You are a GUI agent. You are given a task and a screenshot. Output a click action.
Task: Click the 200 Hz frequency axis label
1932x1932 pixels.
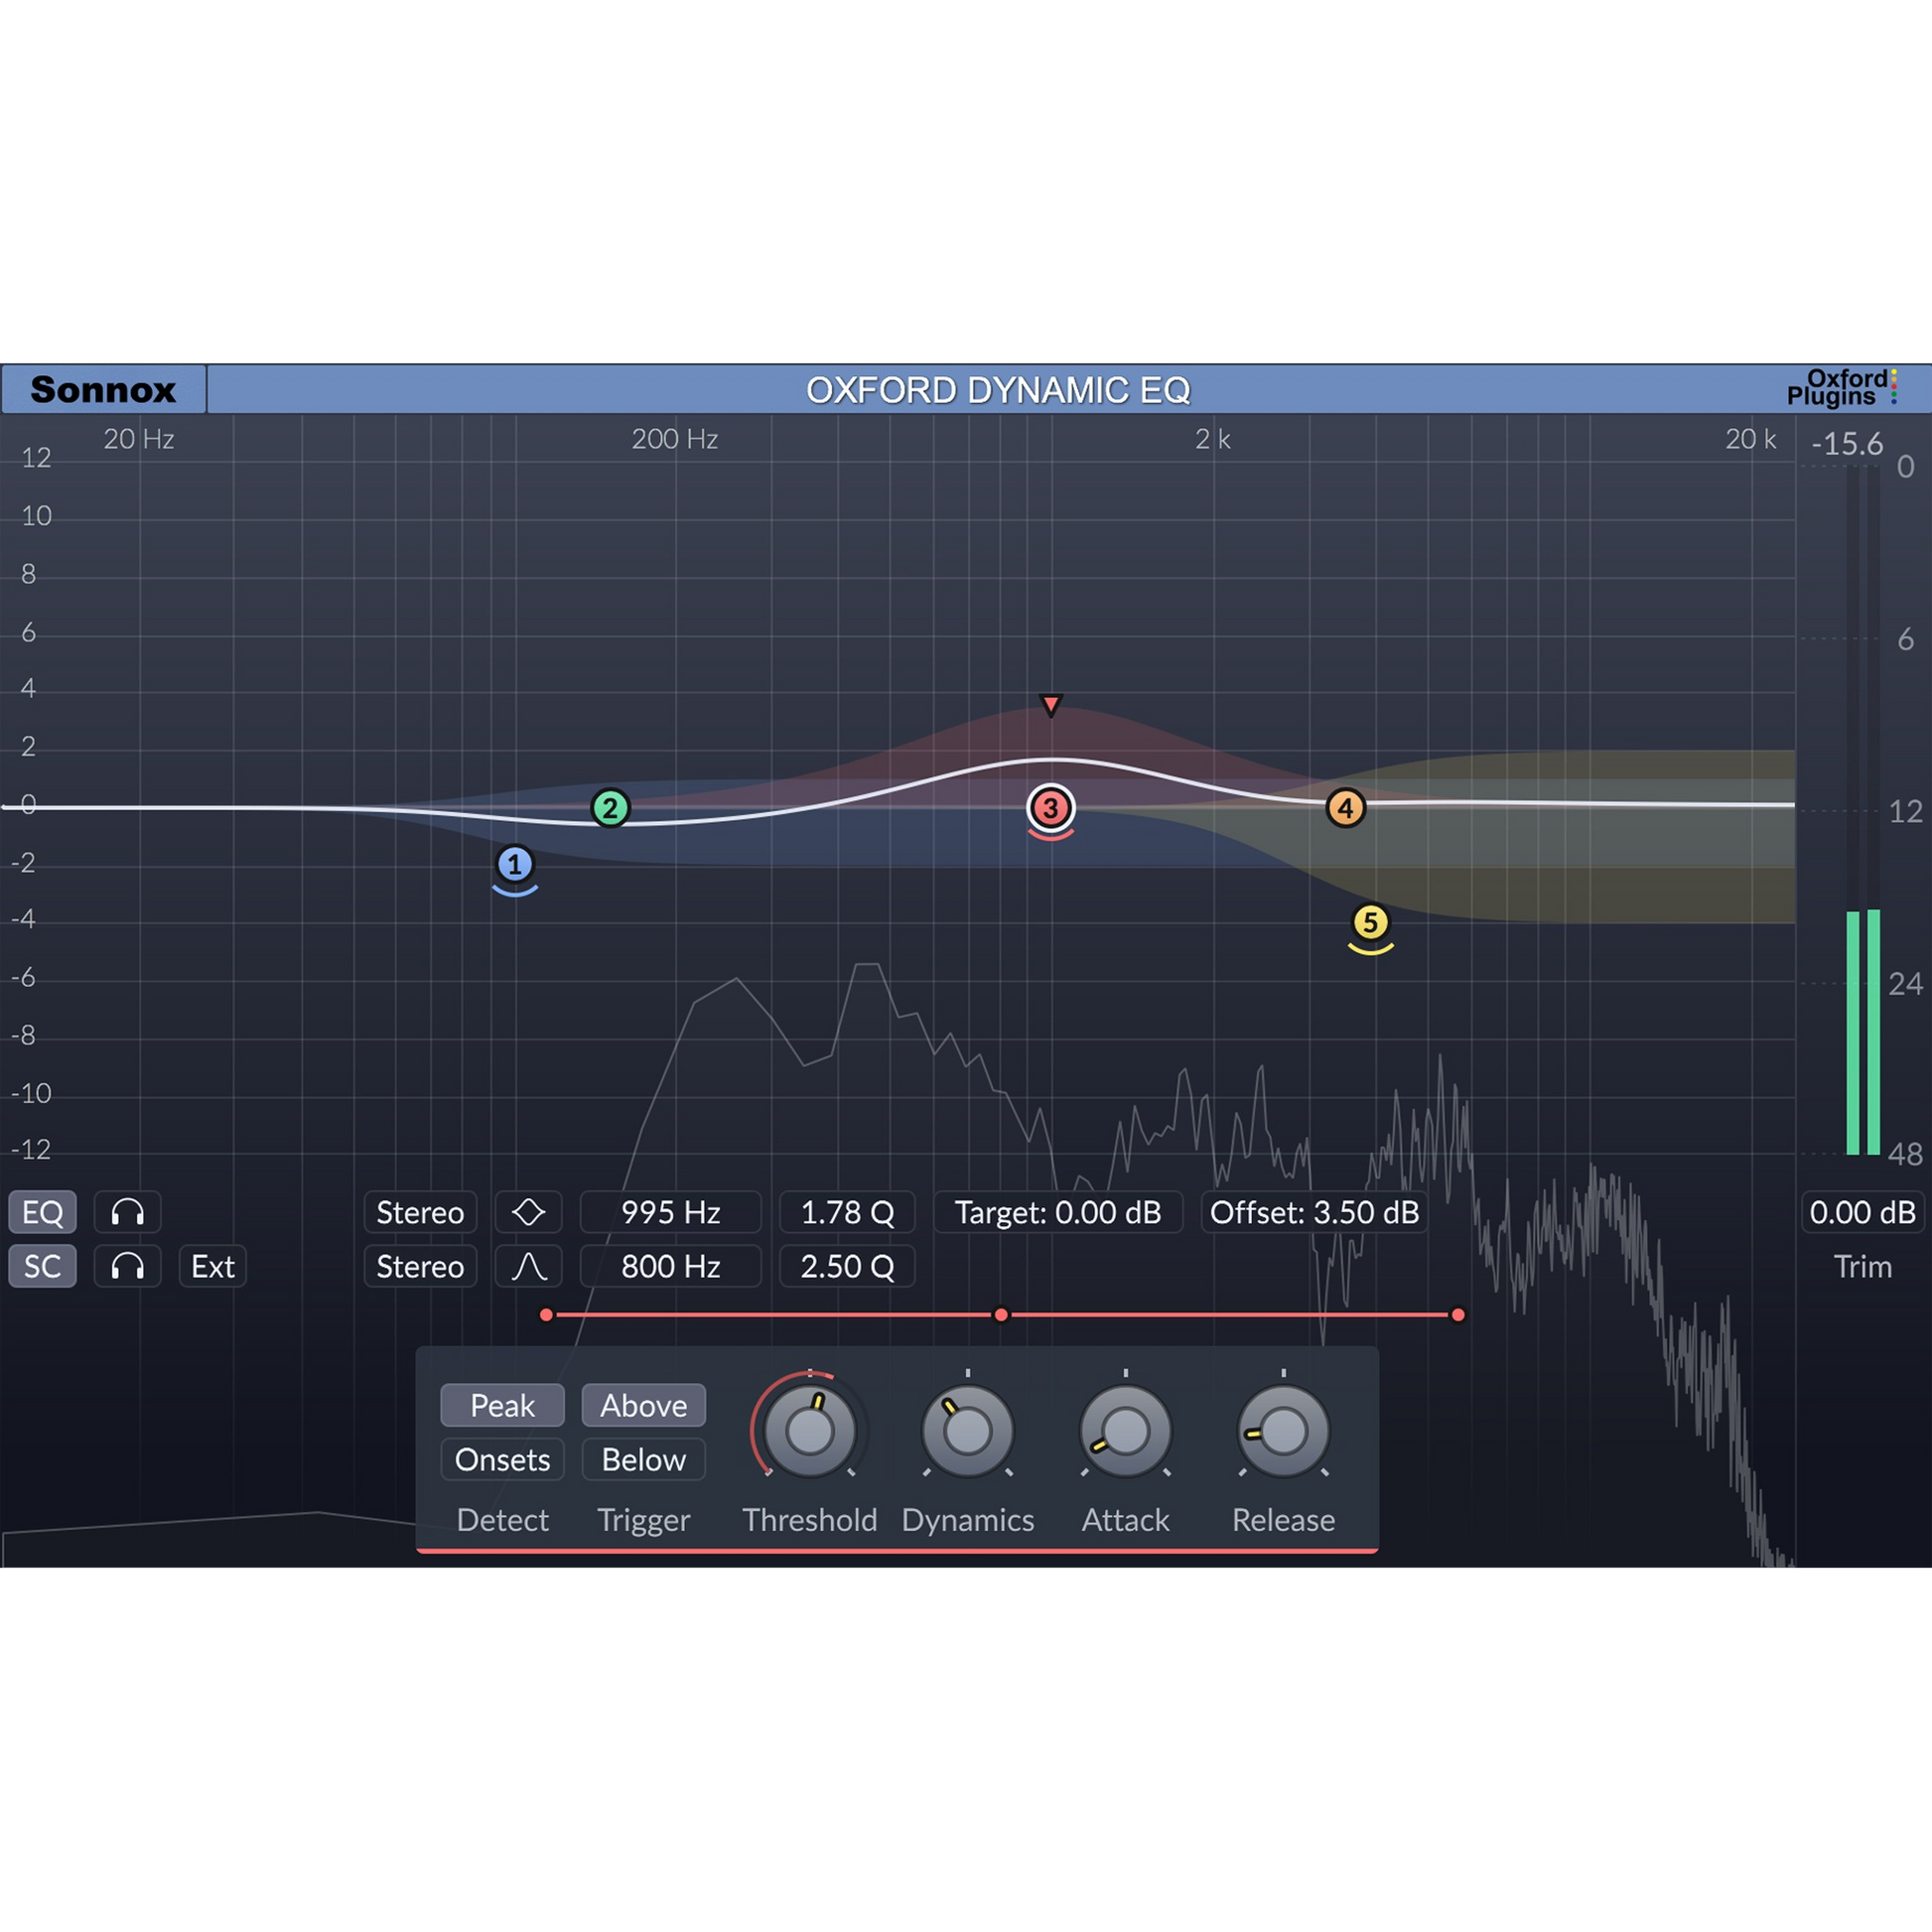click(x=674, y=439)
